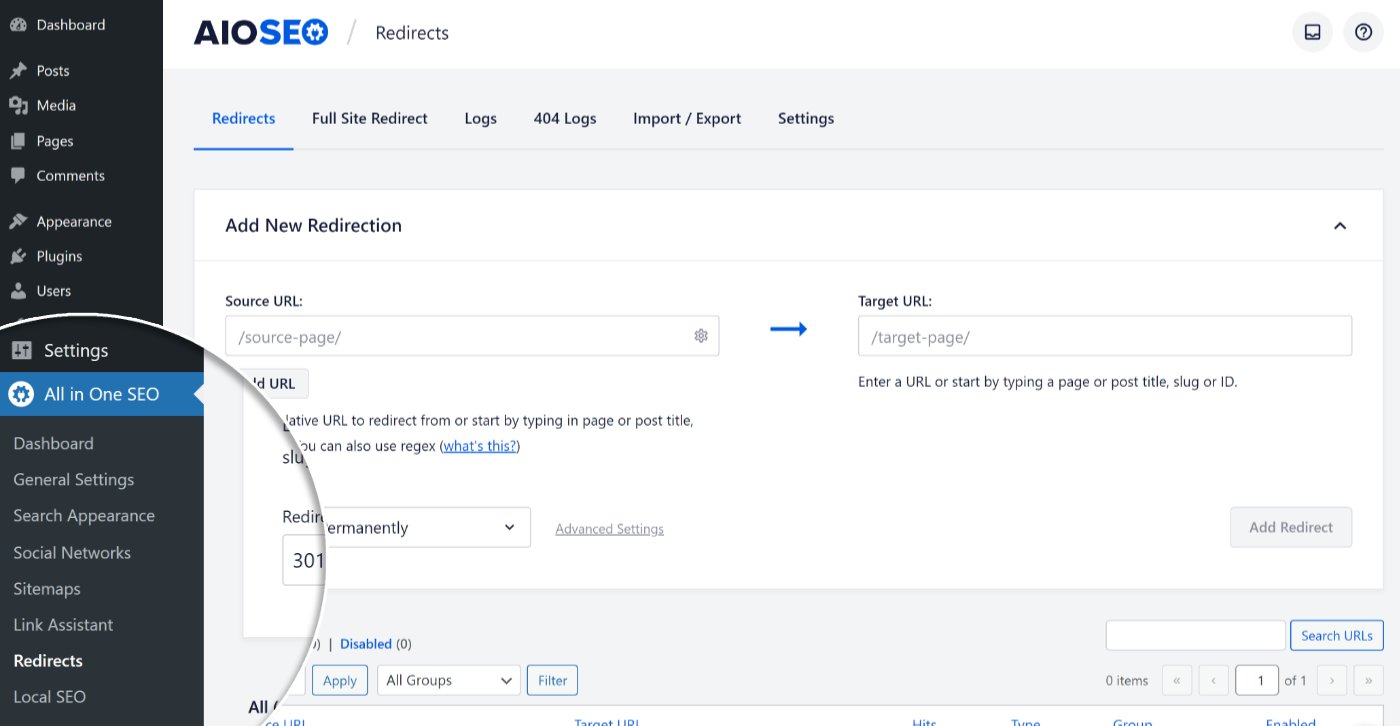Viewport: 1400px width, 726px height.
Task: Click the search URLs text box
Action: 1195,635
